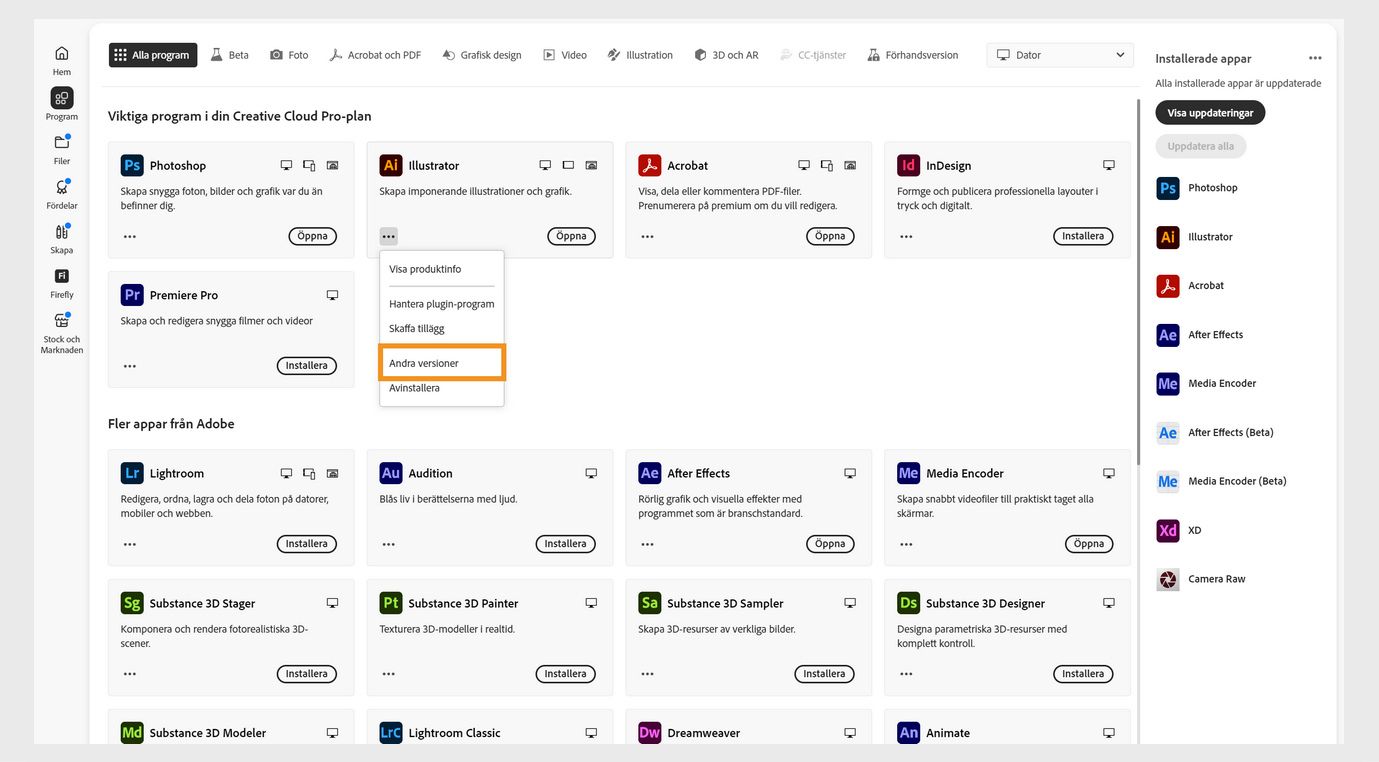Click Visa uppdateringar button

(1210, 113)
